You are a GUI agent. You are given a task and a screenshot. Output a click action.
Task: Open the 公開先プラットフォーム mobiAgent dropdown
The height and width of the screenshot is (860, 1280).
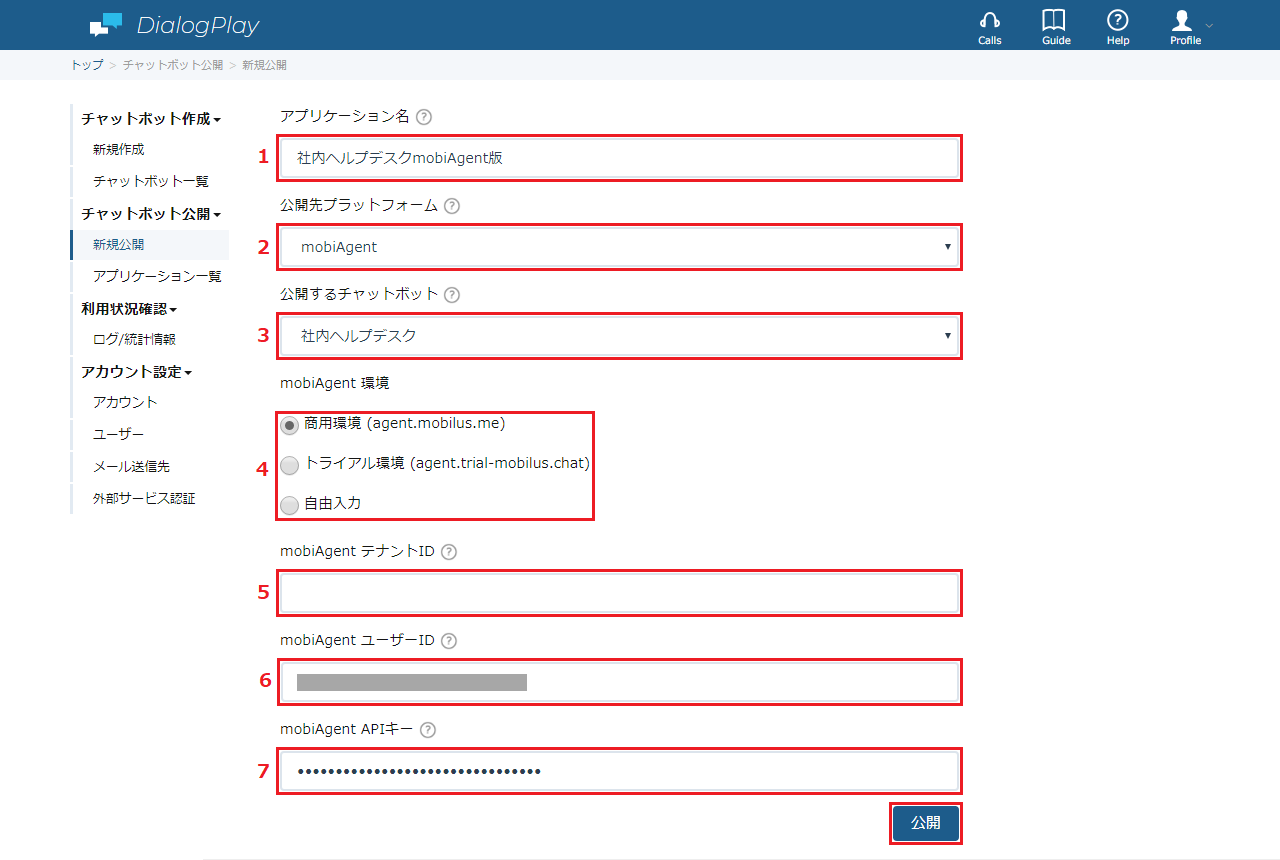tap(620, 247)
